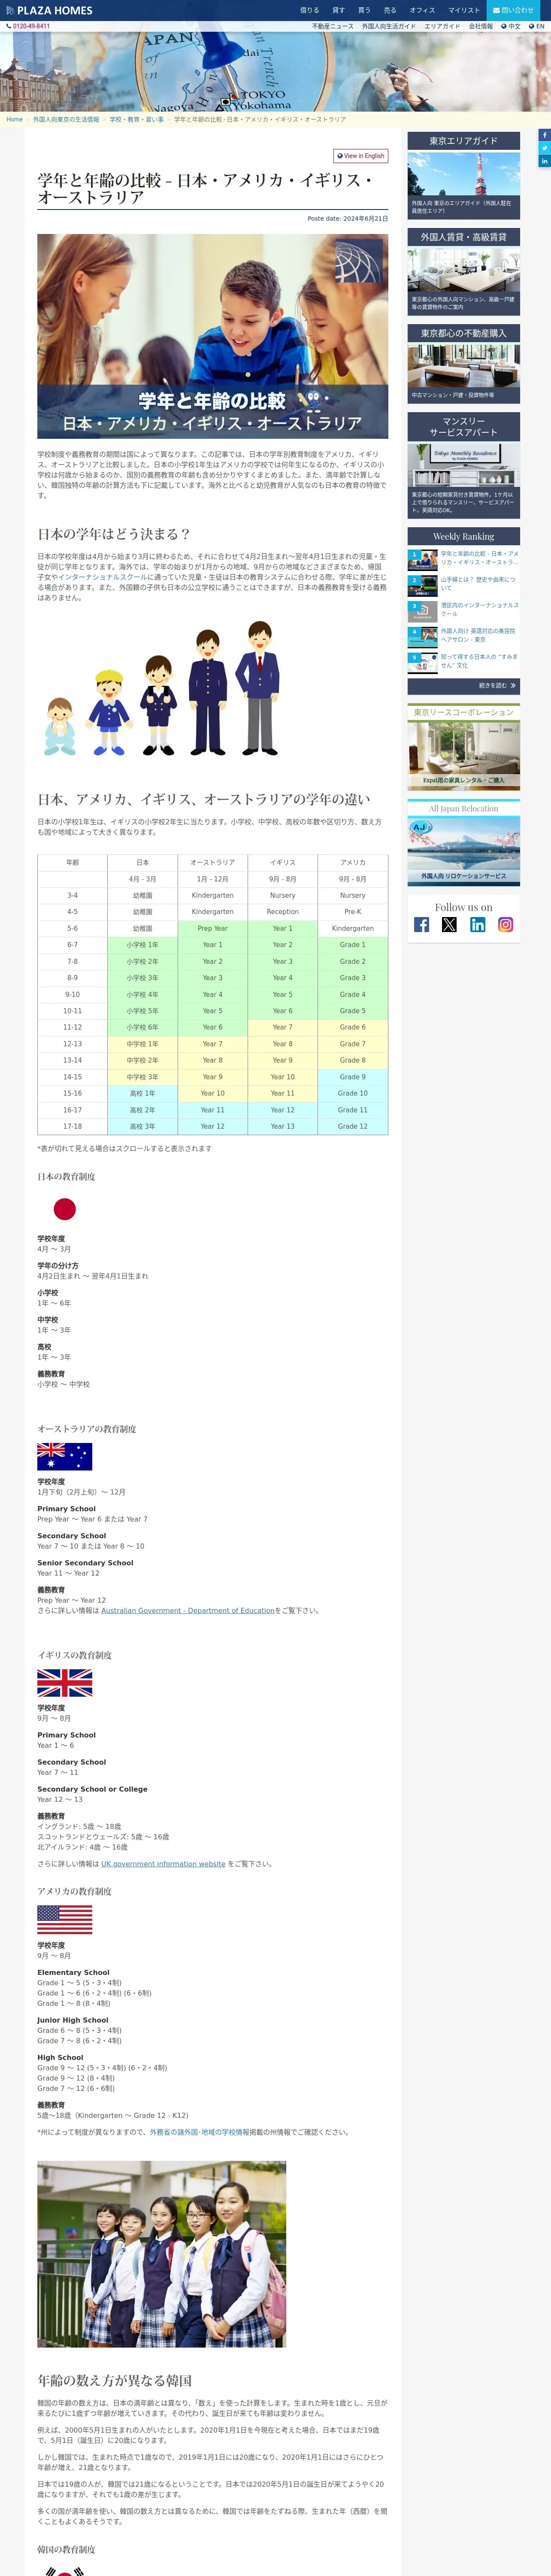Click the View in English button

[x=360, y=156]
